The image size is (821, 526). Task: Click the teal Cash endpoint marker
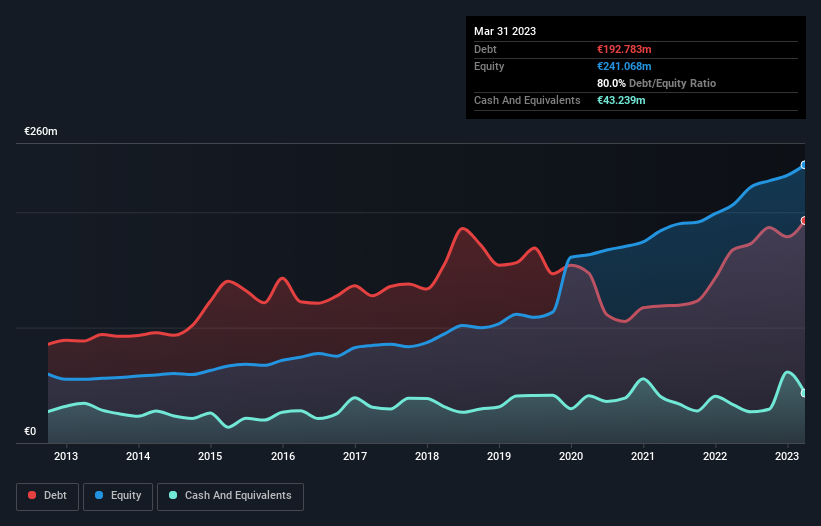coord(804,393)
